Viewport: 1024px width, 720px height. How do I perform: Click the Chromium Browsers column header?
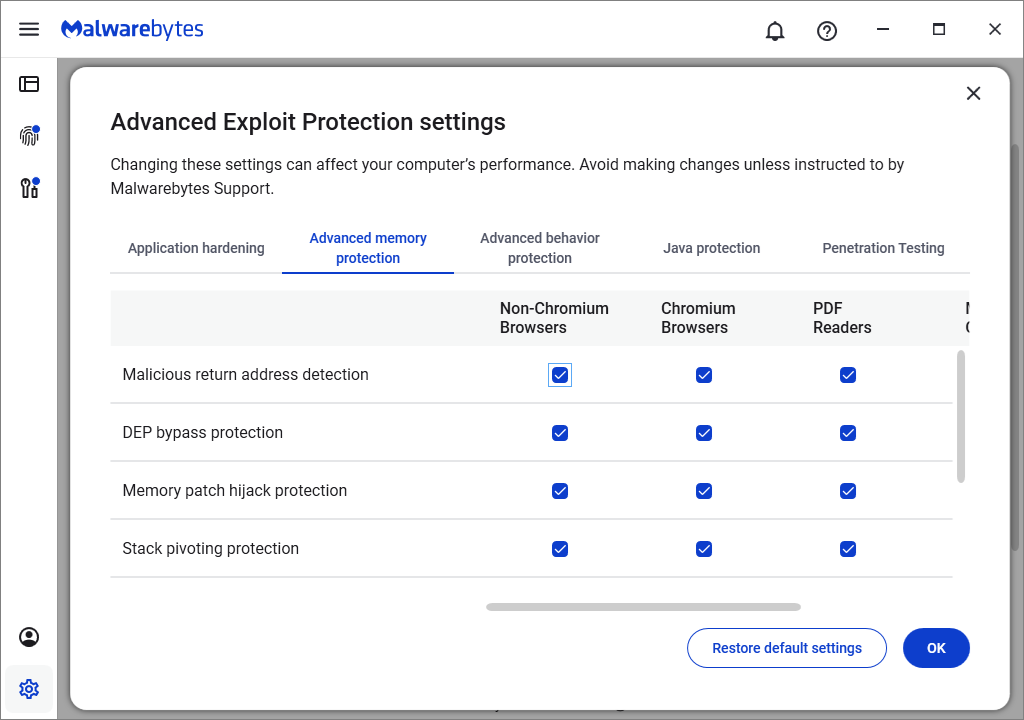(x=697, y=318)
